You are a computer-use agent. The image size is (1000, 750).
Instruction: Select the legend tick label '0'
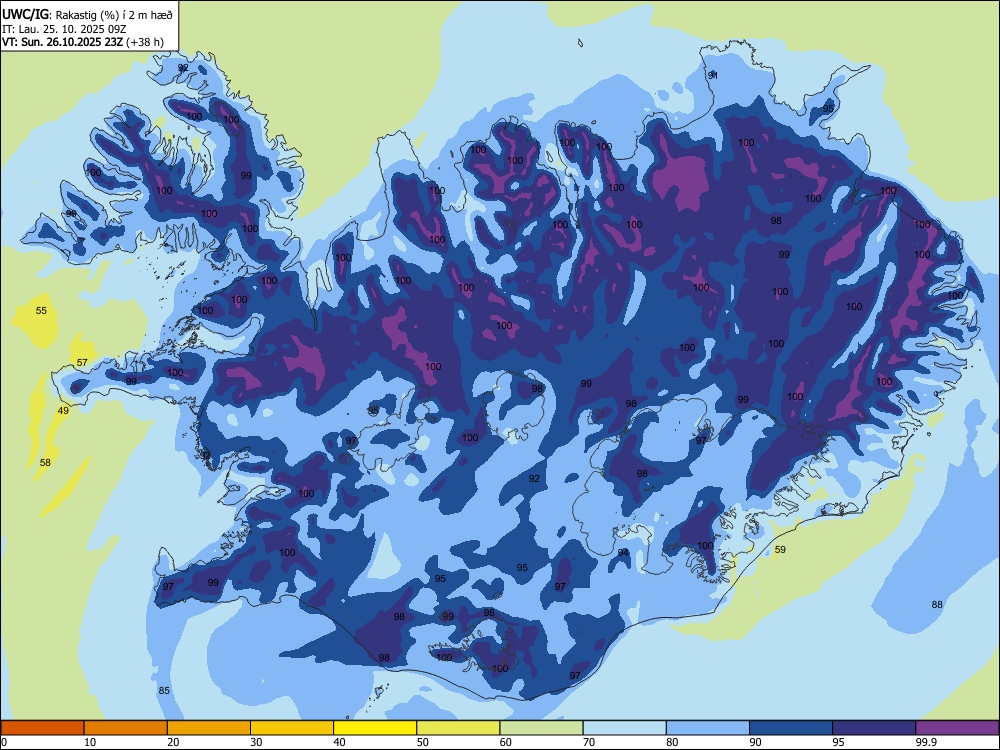4,742
